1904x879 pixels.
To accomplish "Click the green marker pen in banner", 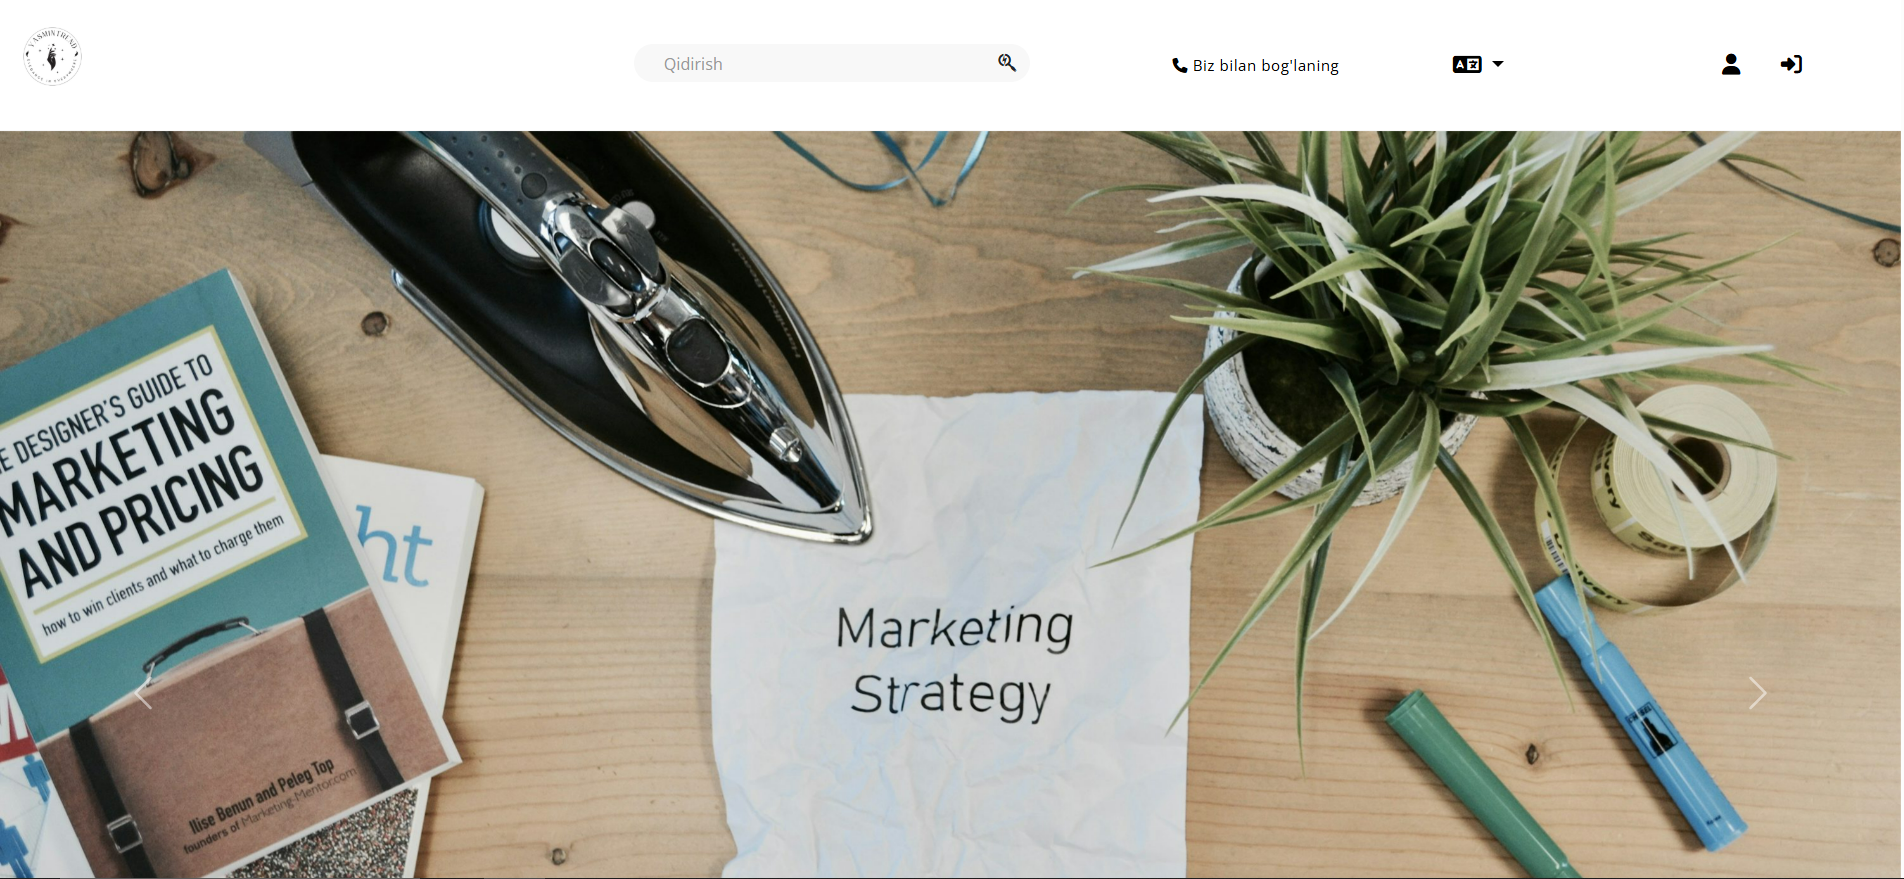I will click(x=1480, y=785).
